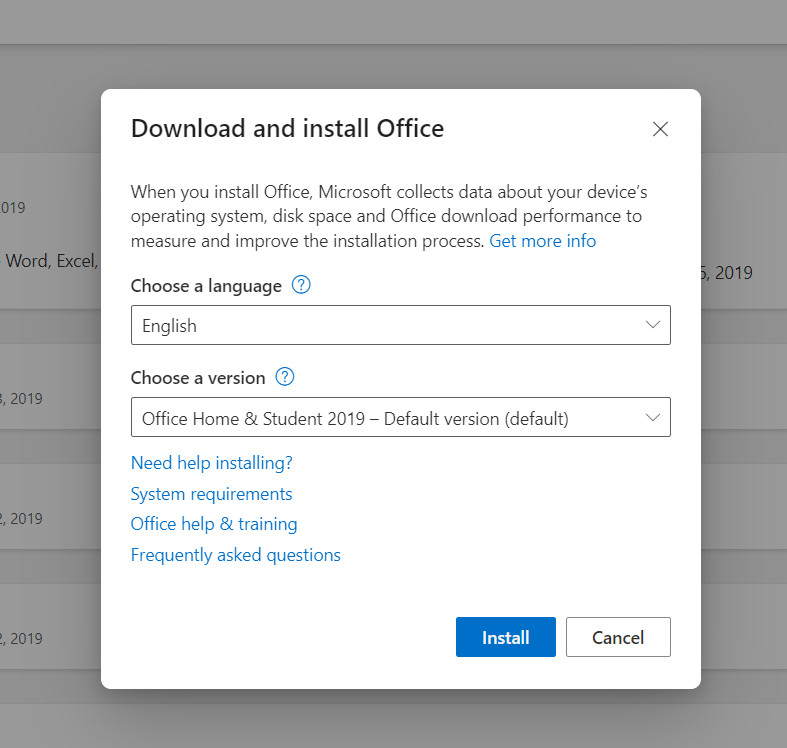The image size is (787, 748).
Task: Click the Cancel button
Action: tap(618, 637)
